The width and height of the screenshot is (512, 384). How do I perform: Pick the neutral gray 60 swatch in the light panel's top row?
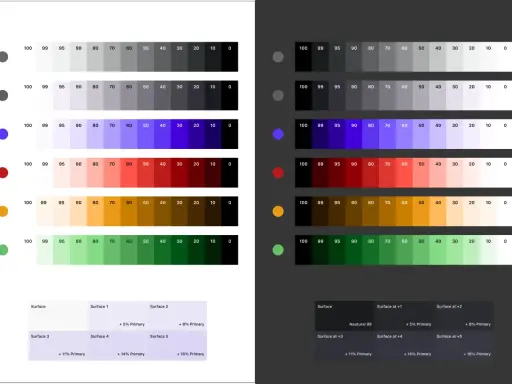point(129,57)
